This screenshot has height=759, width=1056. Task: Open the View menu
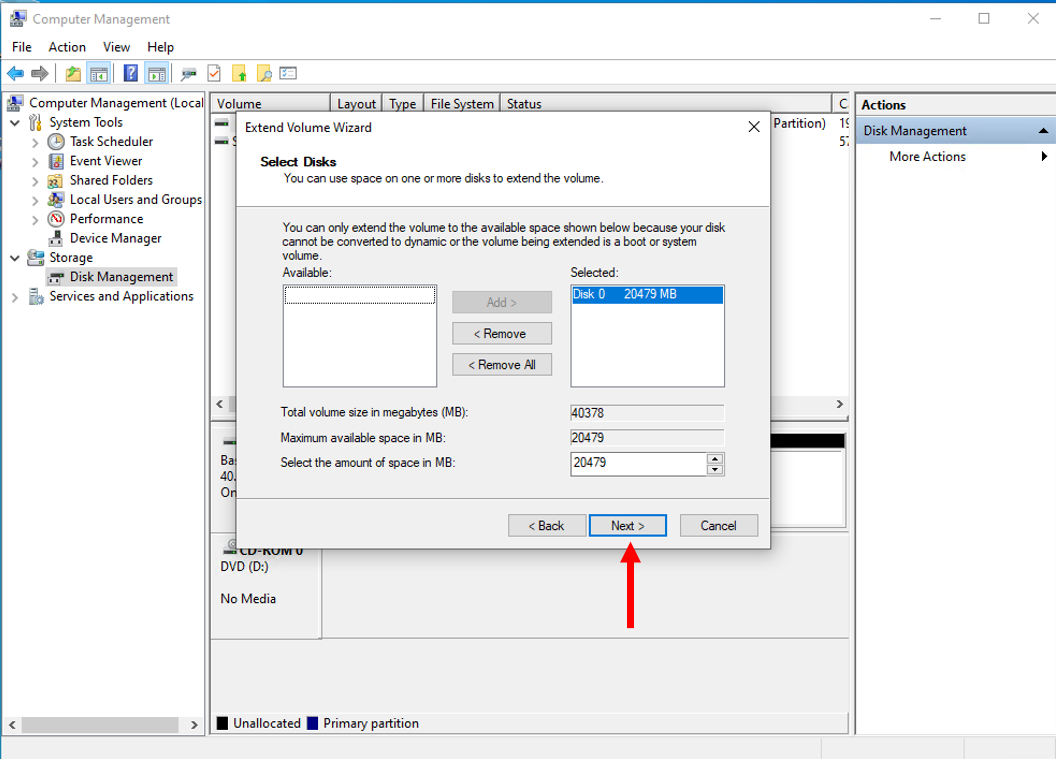coord(116,47)
